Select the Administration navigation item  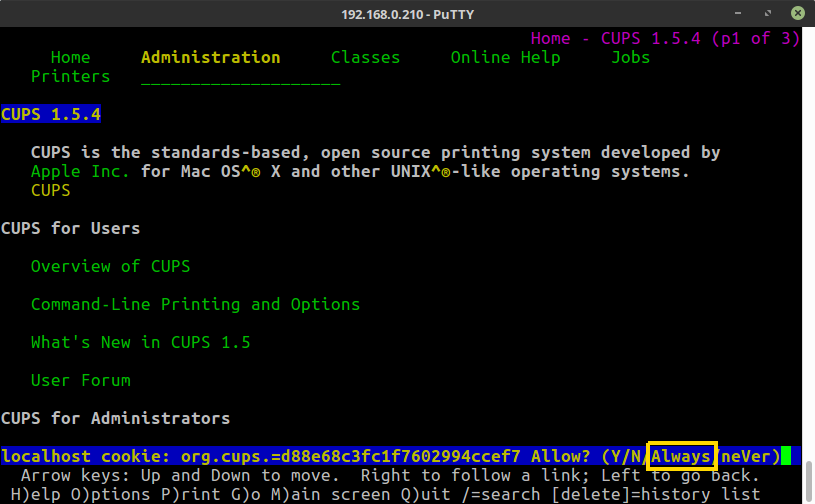click(210, 57)
